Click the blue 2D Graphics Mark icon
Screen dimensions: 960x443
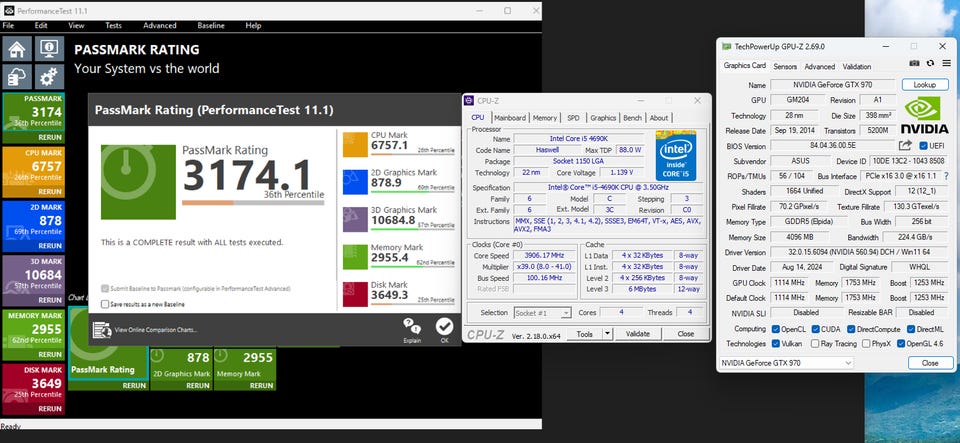click(355, 182)
